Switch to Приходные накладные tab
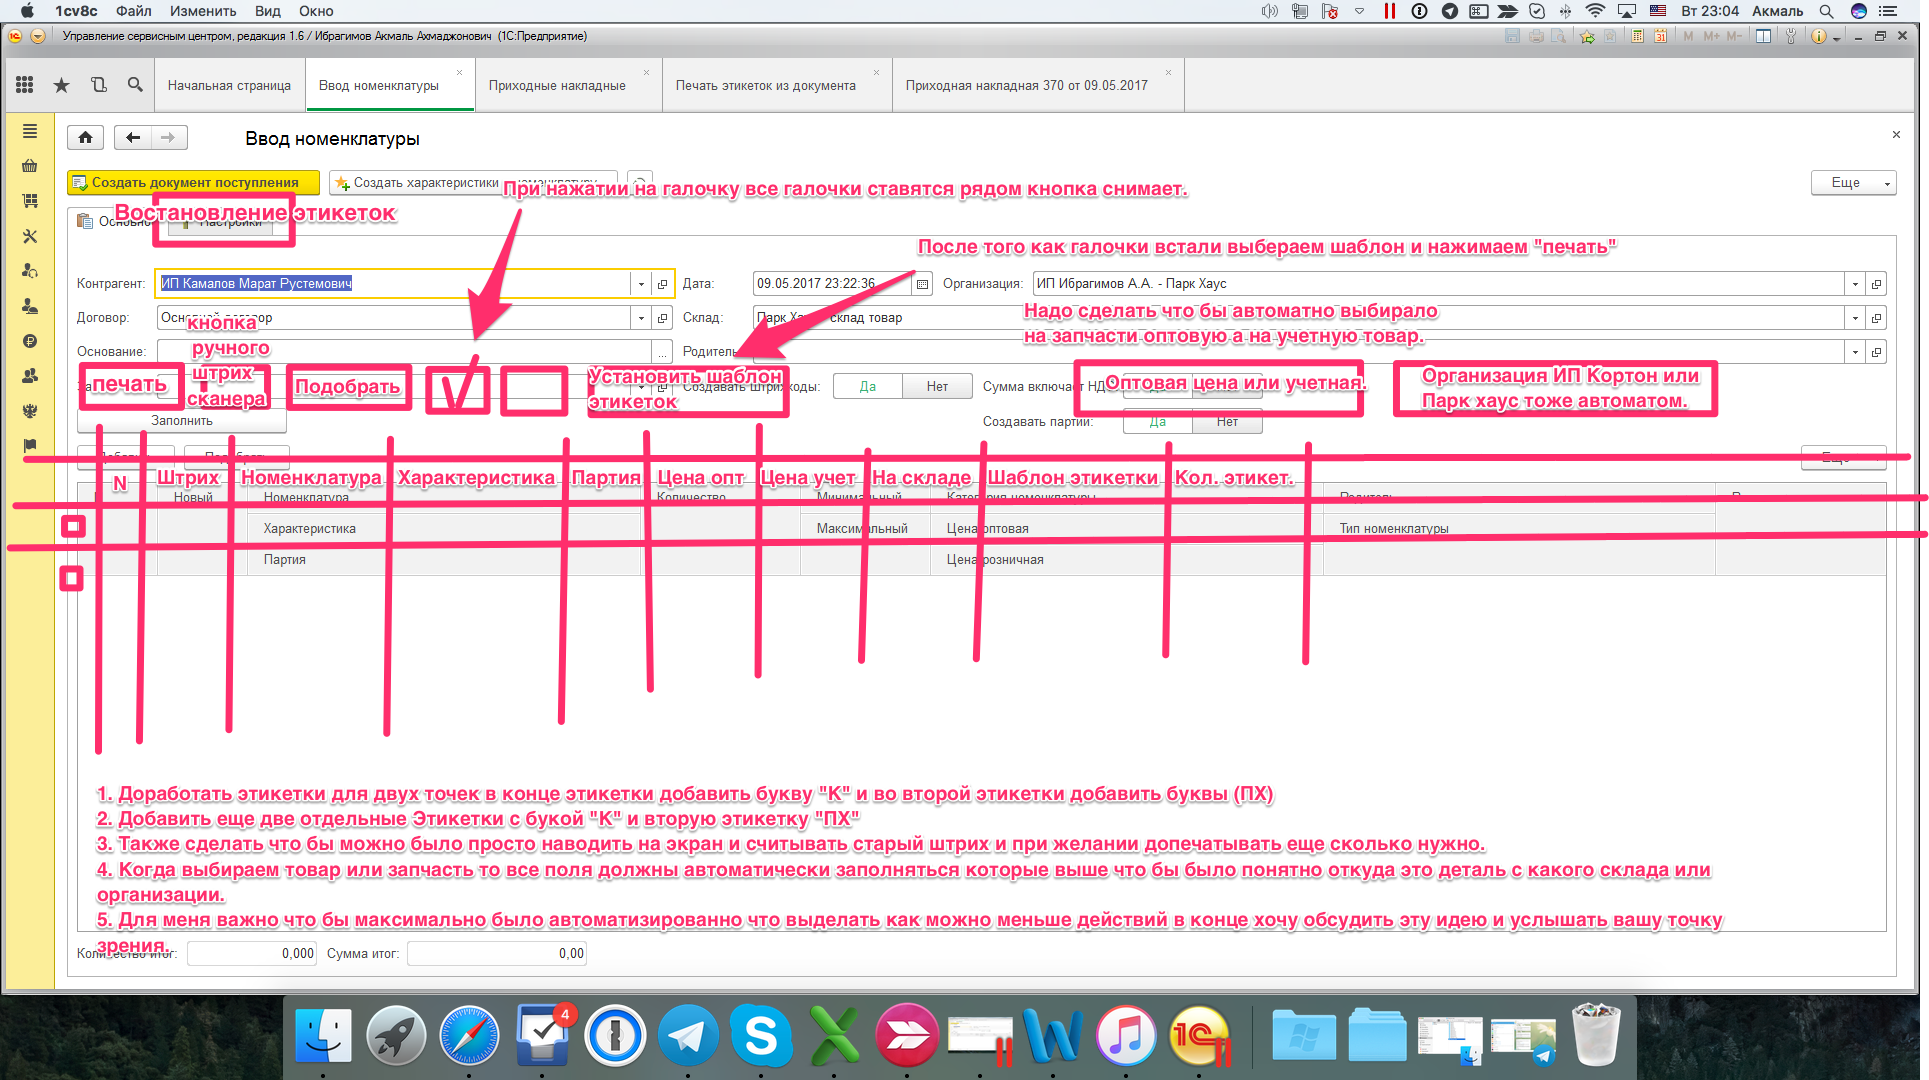Image resolution: width=1929 pixels, height=1080 pixels. click(x=557, y=85)
